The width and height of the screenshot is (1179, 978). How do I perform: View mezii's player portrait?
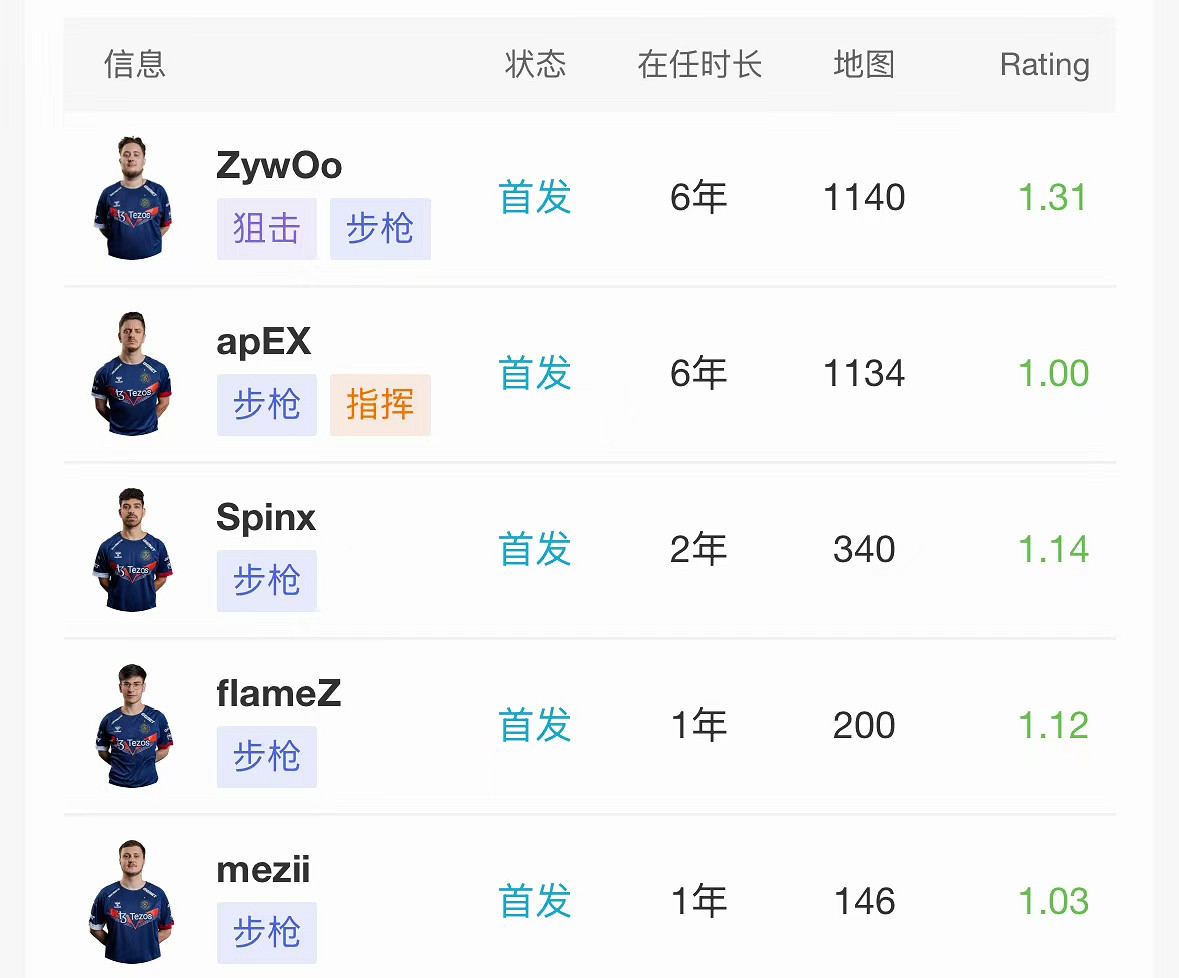click(132, 902)
